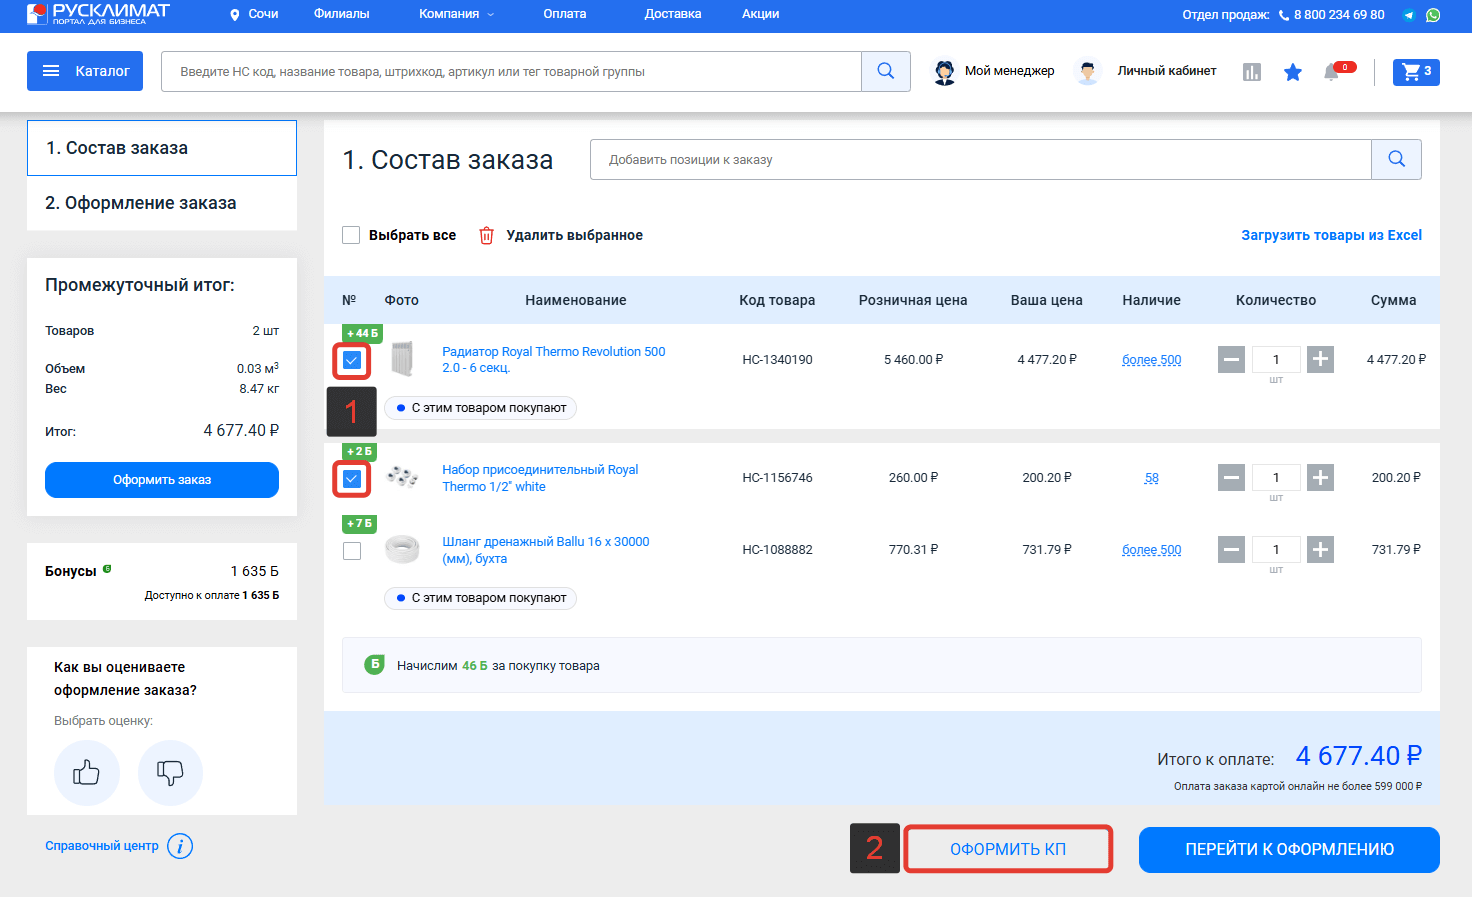This screenshot has height=897, width=1472.
Task: Click the Шланг дренажный product thumbnail
Action: [x=402, y=549]
